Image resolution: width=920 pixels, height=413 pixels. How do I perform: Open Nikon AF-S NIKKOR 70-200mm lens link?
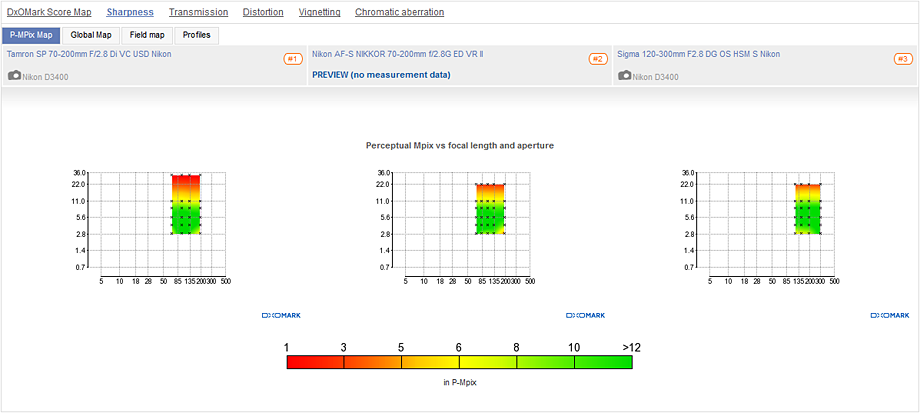[398, 54]
